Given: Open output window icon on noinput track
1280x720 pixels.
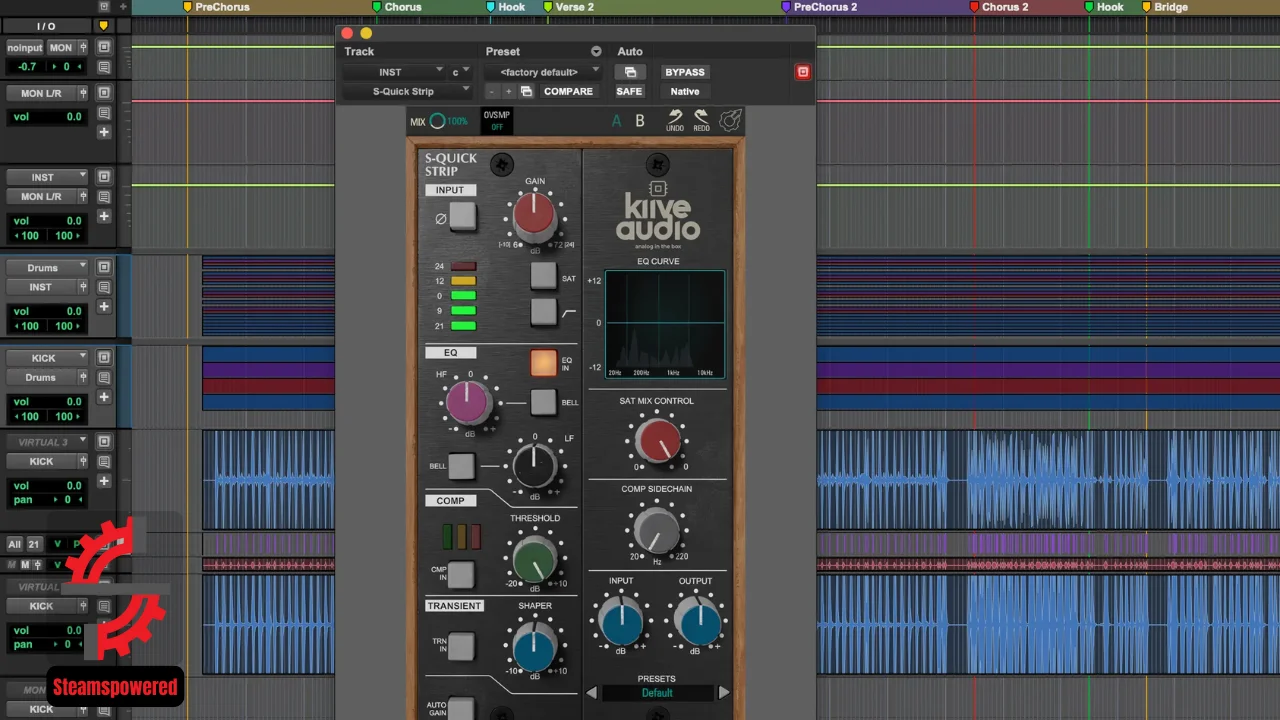Looking at the screenshot, I should tap(104, 47).
